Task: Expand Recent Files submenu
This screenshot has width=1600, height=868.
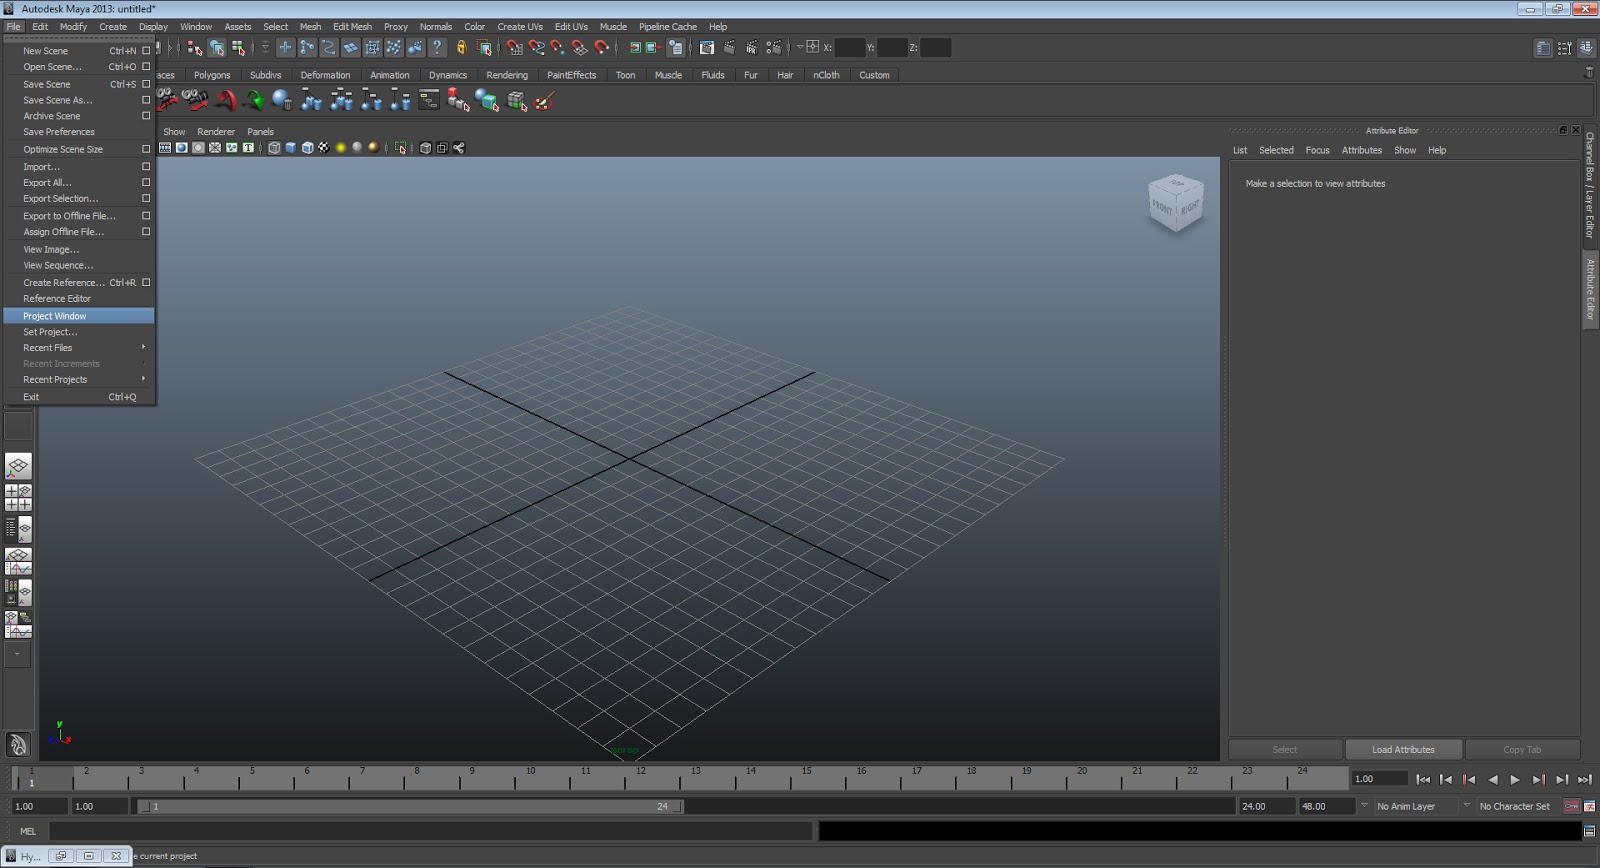Action: pyautogui.click(x=79, y=348)
